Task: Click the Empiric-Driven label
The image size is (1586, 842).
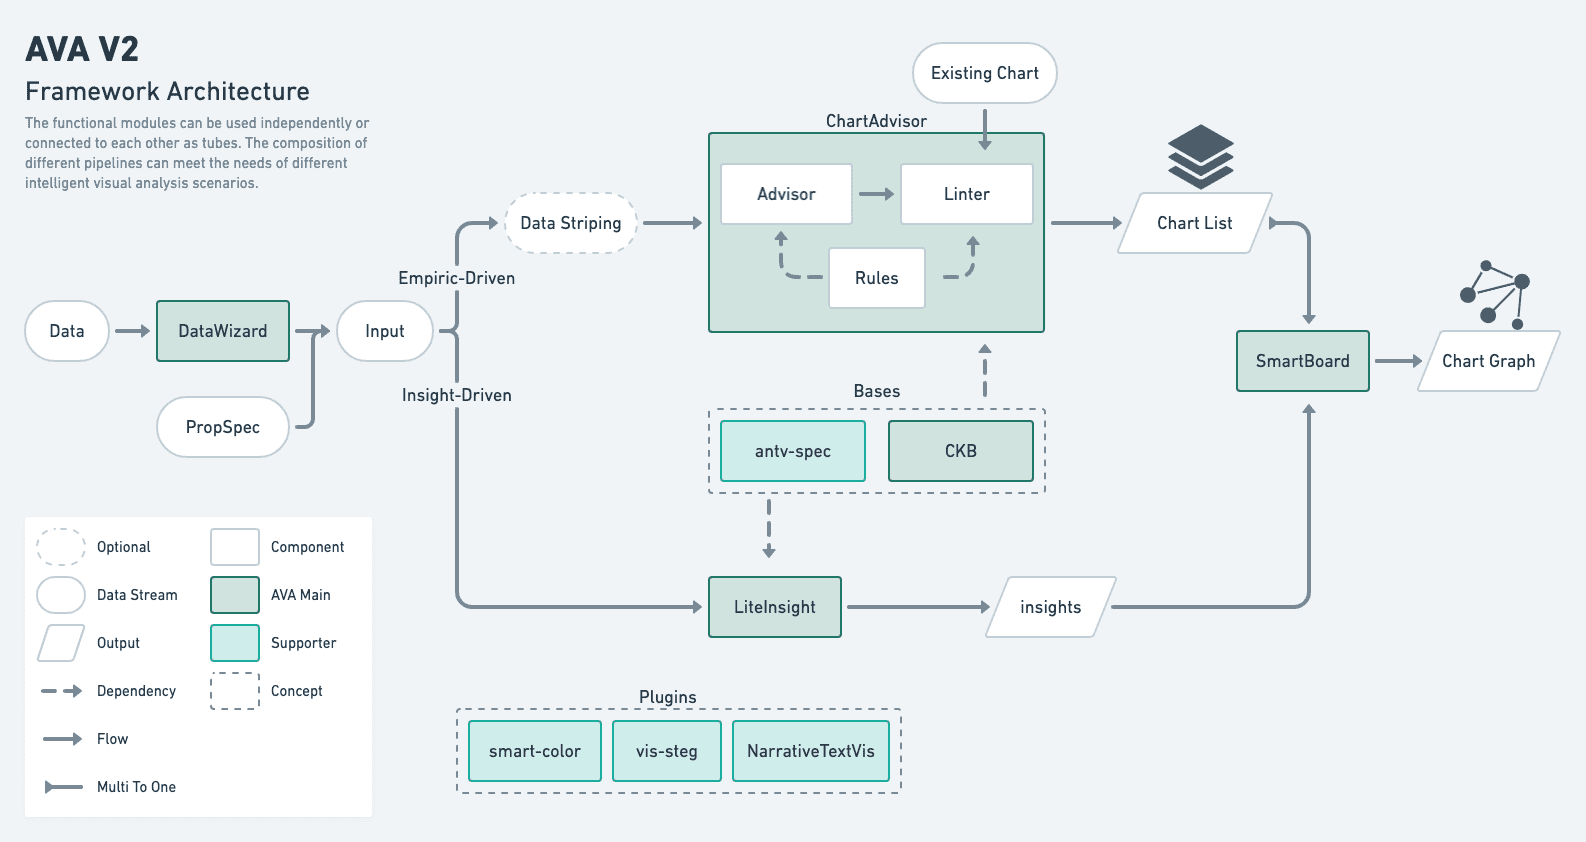Action: 457,278
